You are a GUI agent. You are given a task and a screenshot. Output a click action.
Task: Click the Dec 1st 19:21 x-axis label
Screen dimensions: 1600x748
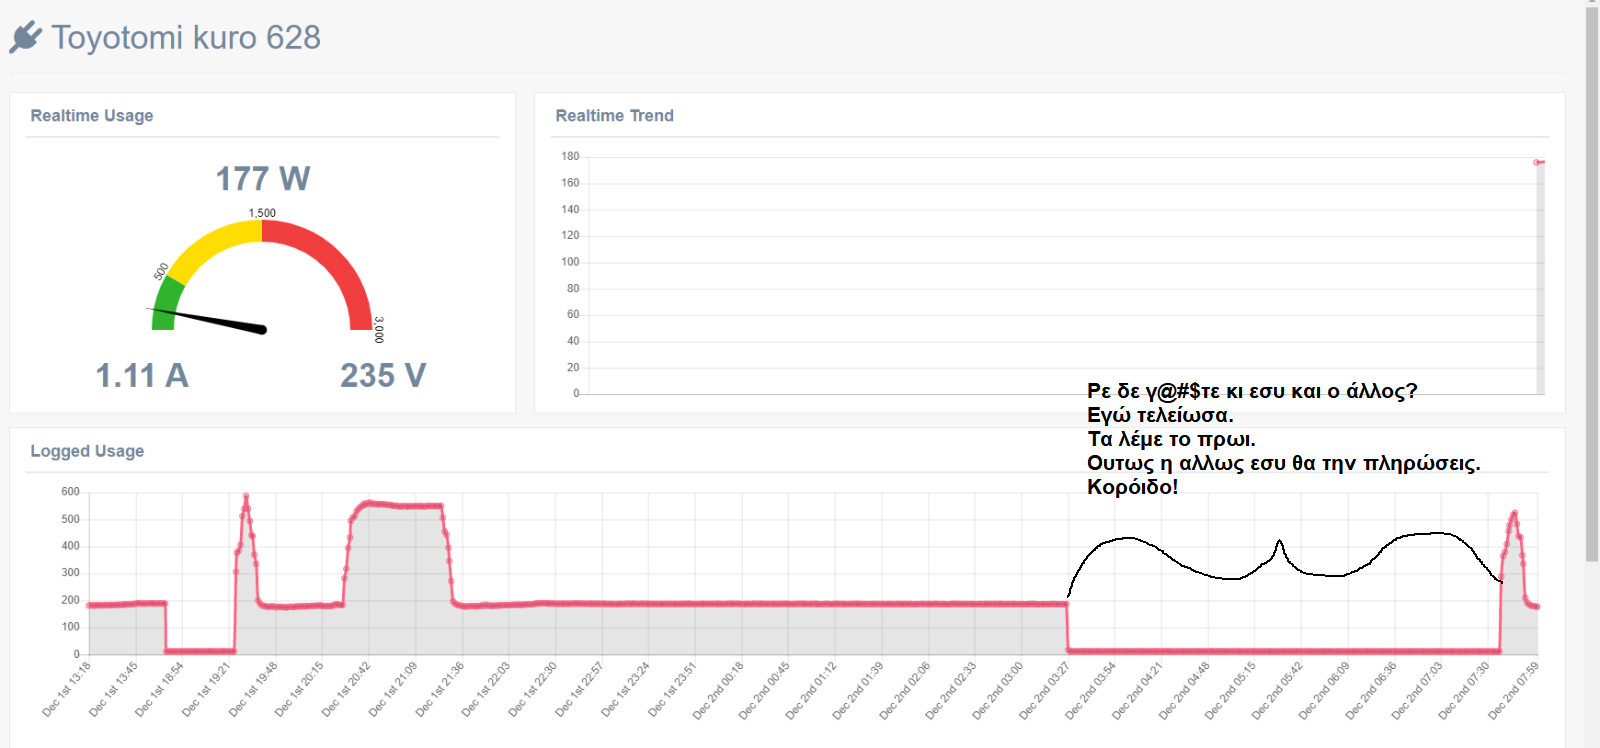click(207, 689)
